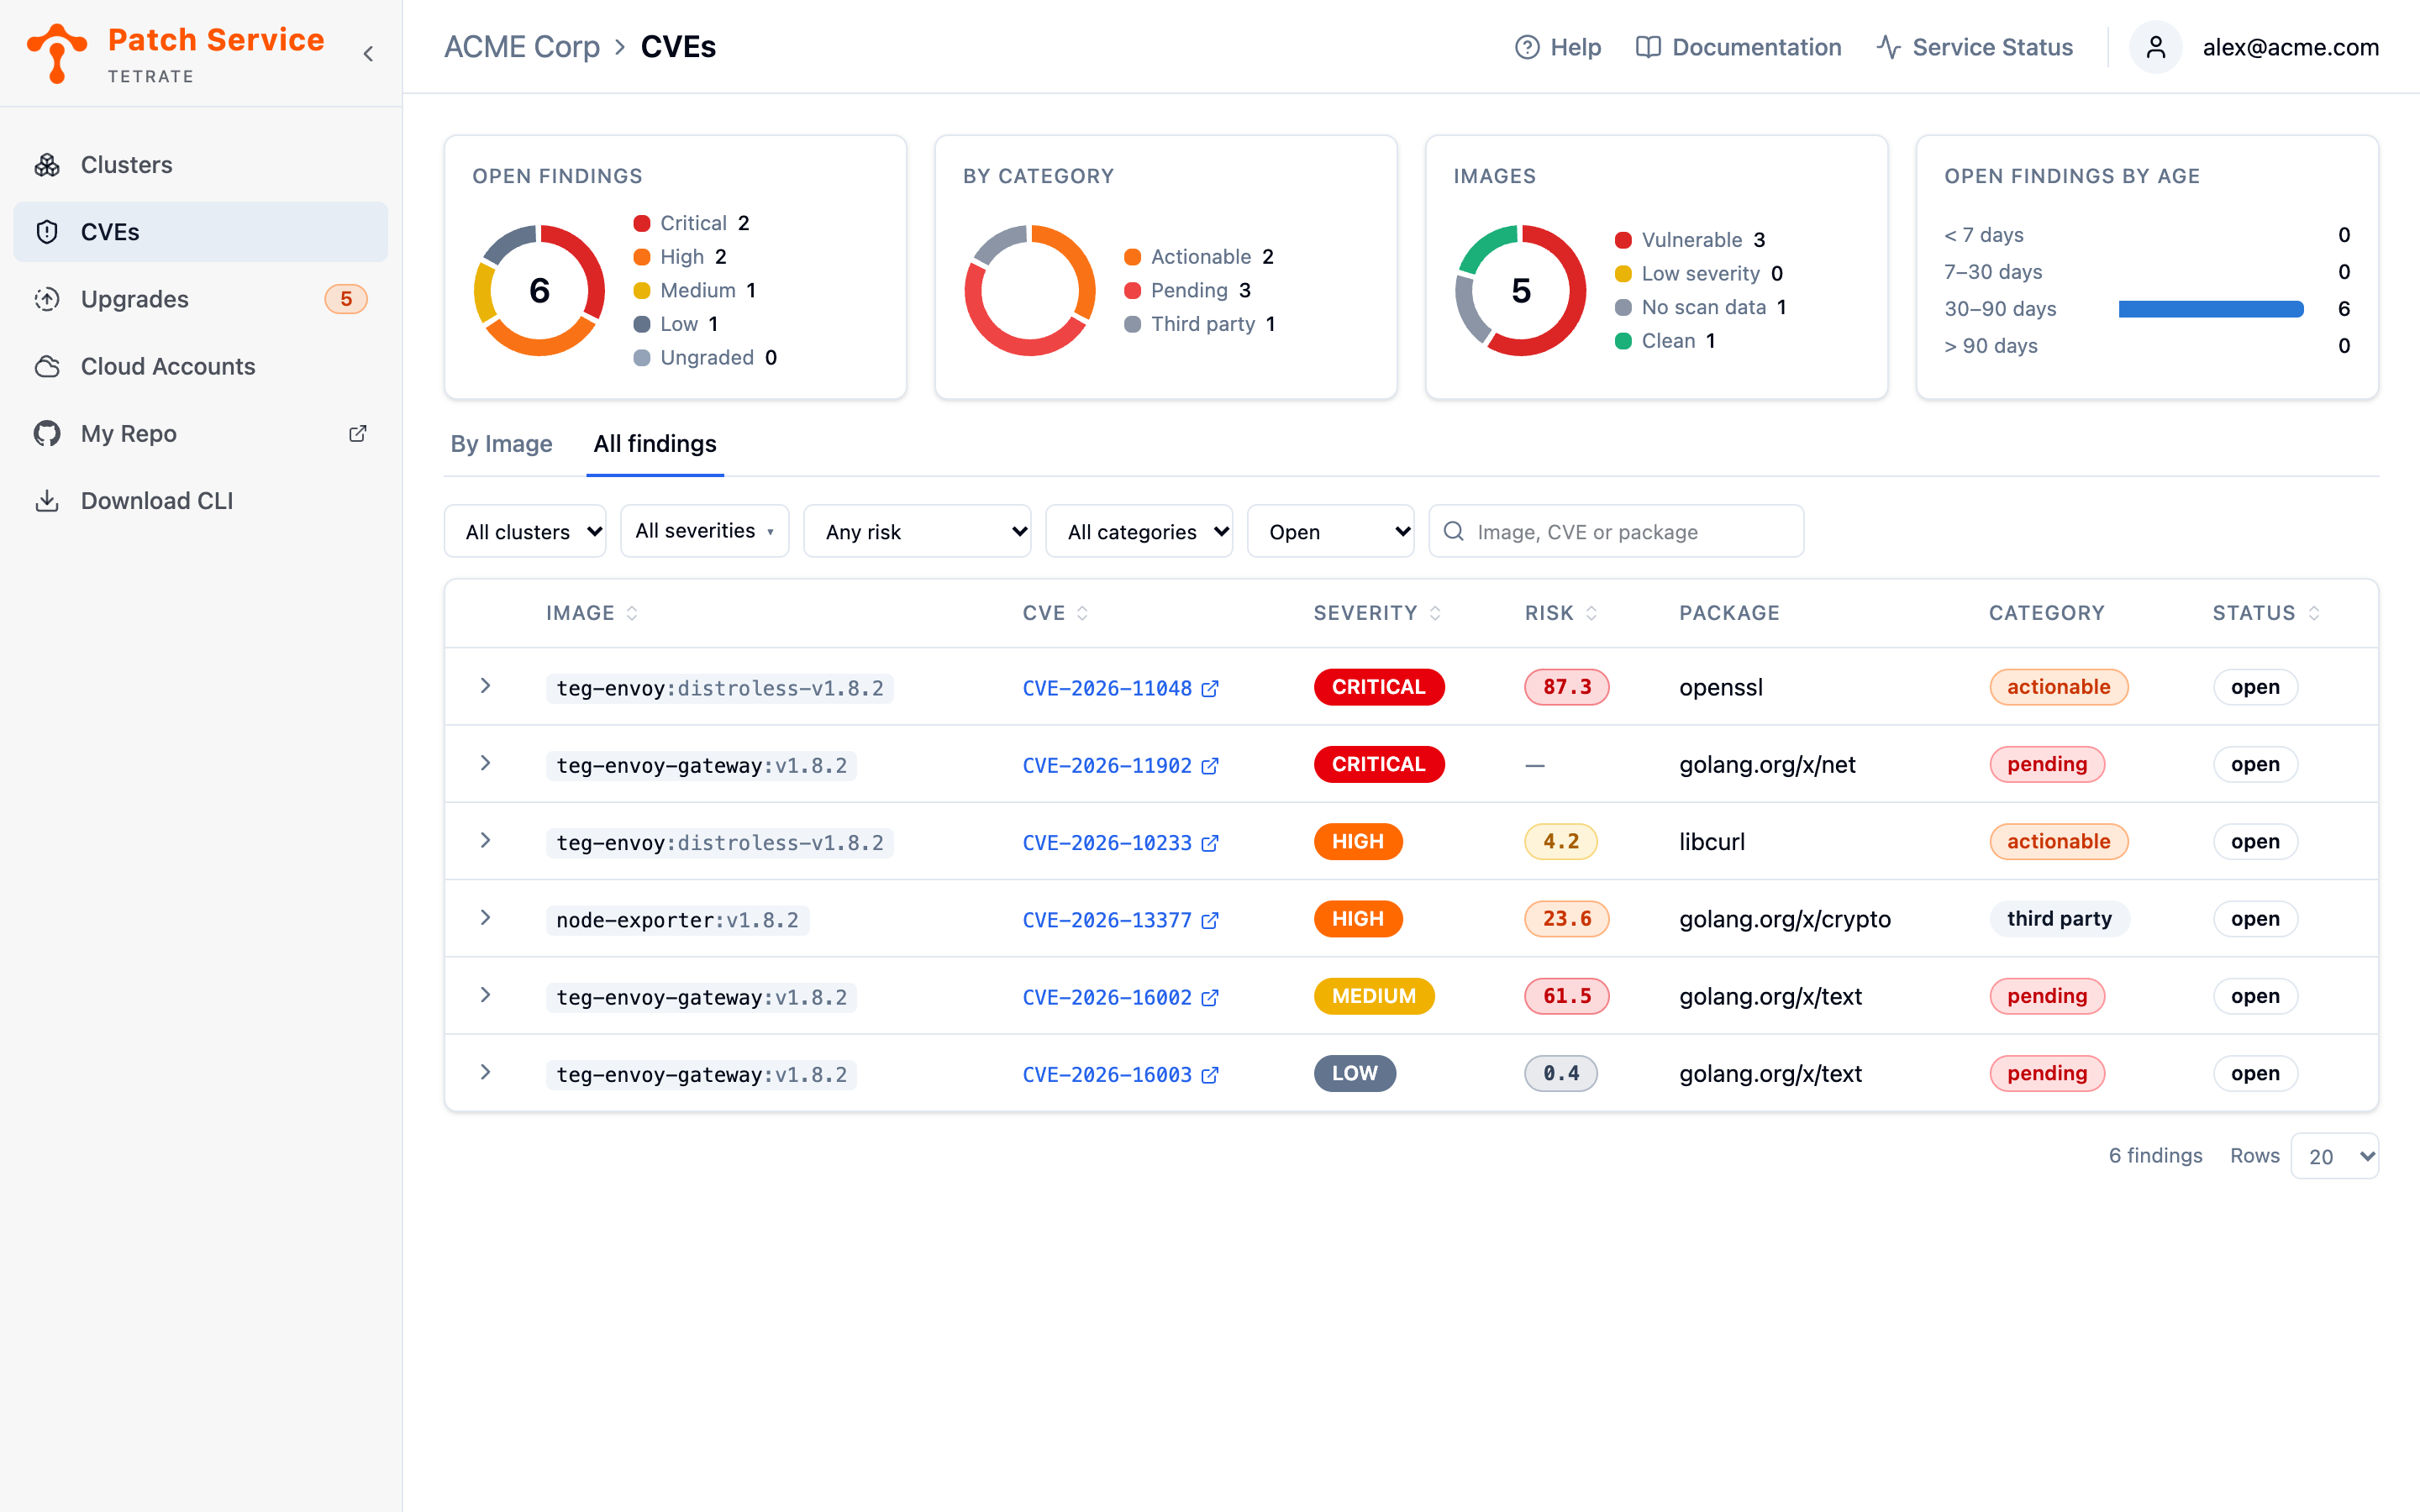Click the Patch Service logo
2420x1512 pixels.
click(x=57, y=54)
